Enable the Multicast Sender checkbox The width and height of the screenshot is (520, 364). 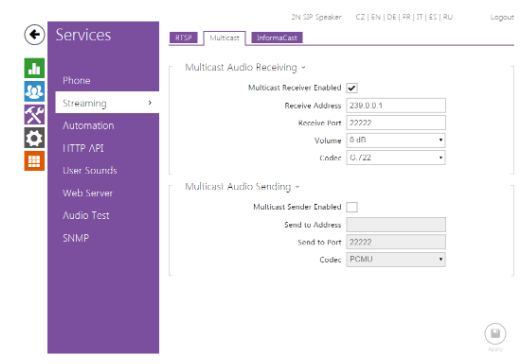pos(352,207)
